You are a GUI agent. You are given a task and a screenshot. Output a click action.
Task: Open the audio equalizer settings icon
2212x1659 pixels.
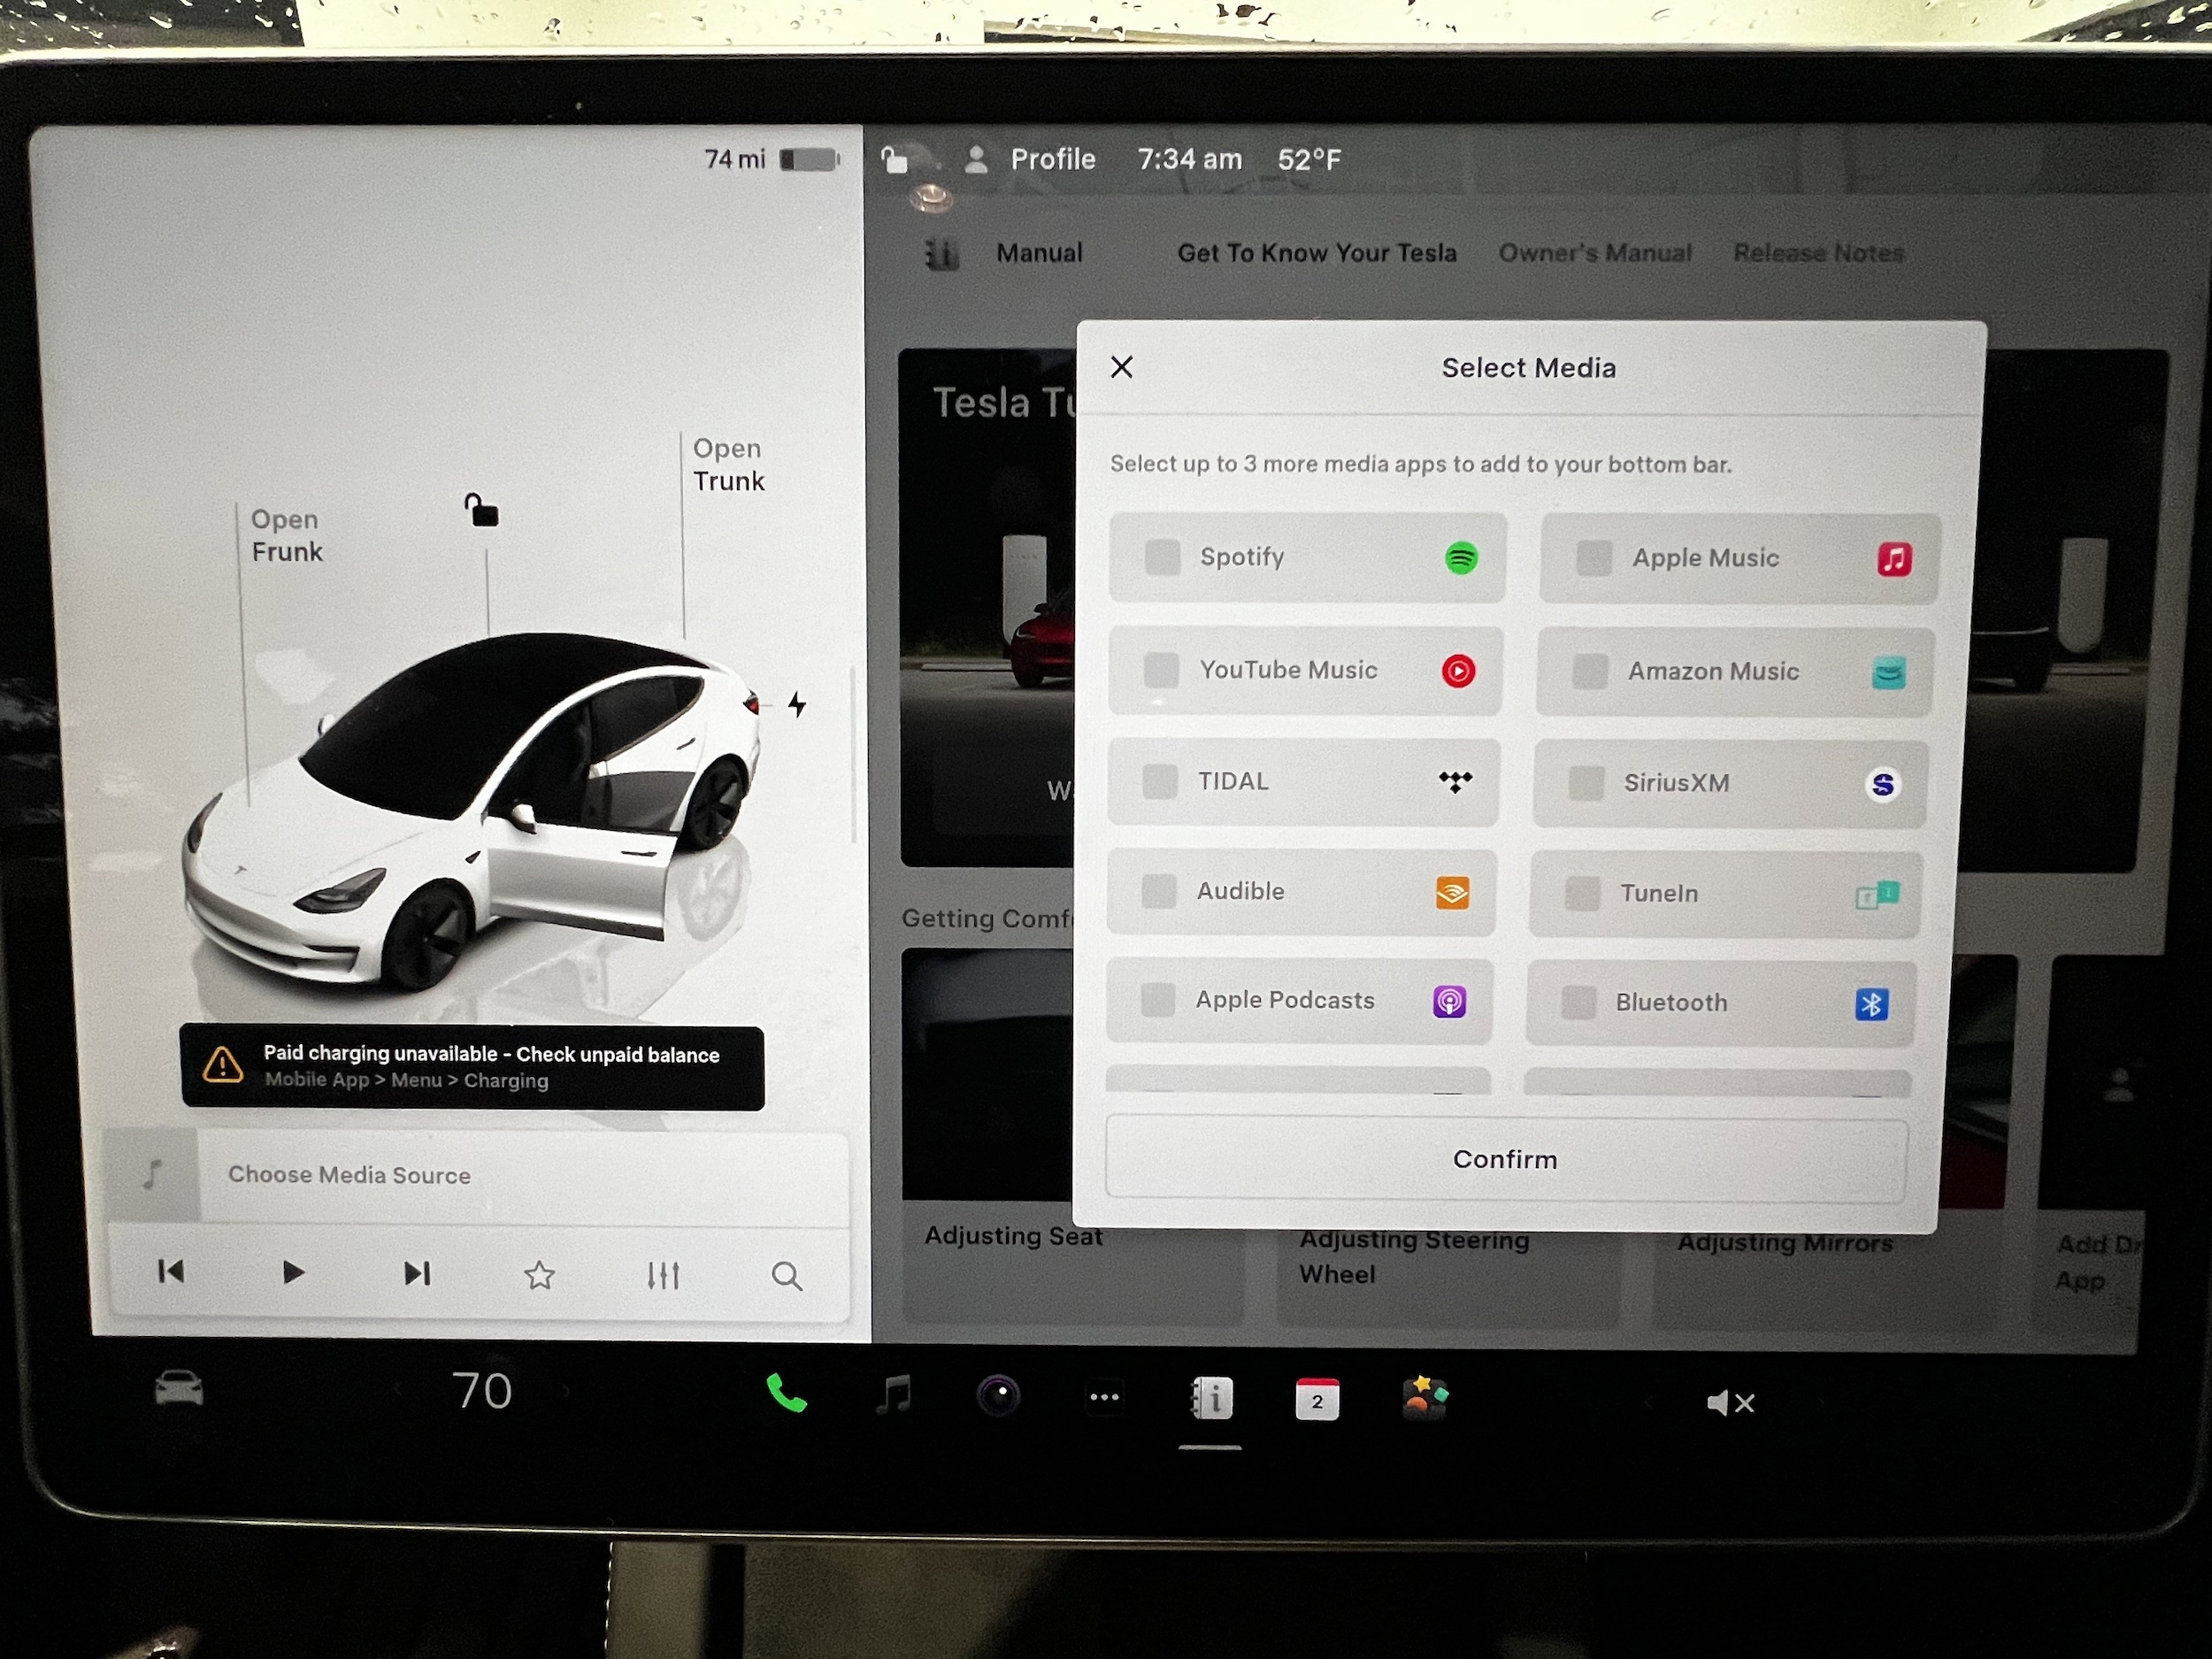pos(662,1275)
